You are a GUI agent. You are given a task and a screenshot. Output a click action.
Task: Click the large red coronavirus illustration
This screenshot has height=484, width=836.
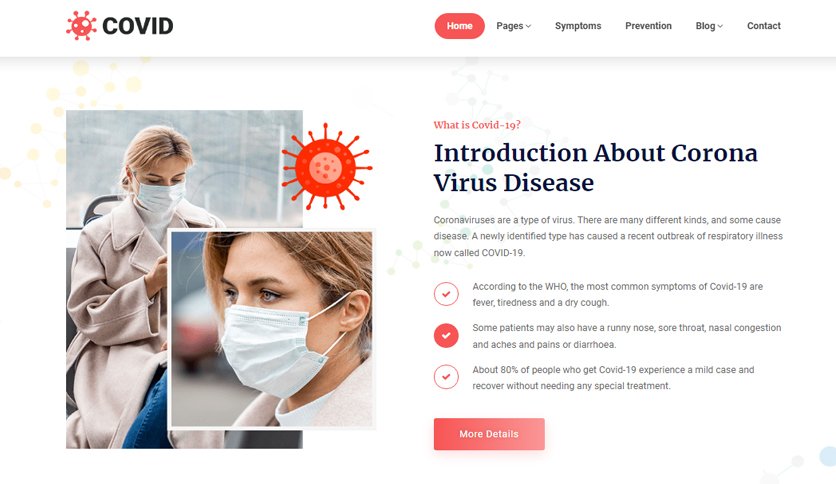click(327, 167)
